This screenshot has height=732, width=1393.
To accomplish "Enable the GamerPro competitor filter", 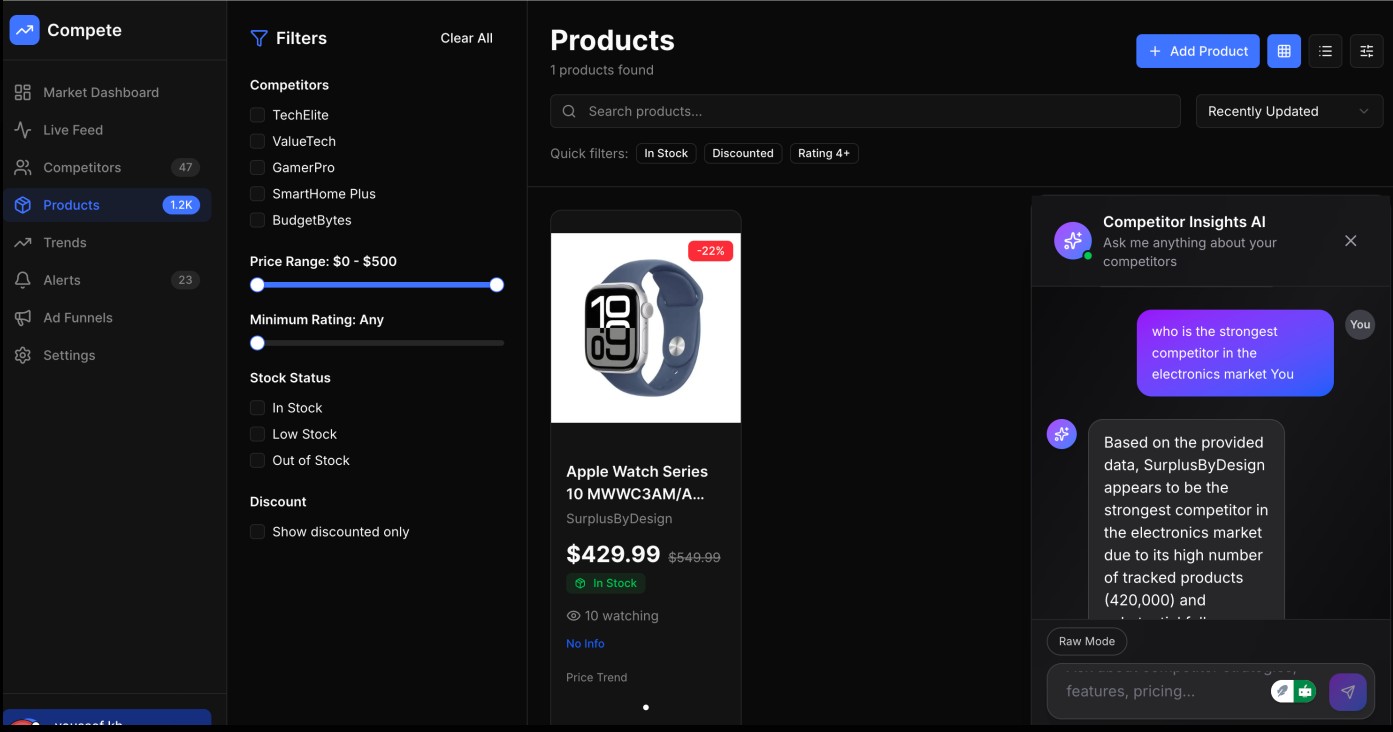I will coord(258,167).
